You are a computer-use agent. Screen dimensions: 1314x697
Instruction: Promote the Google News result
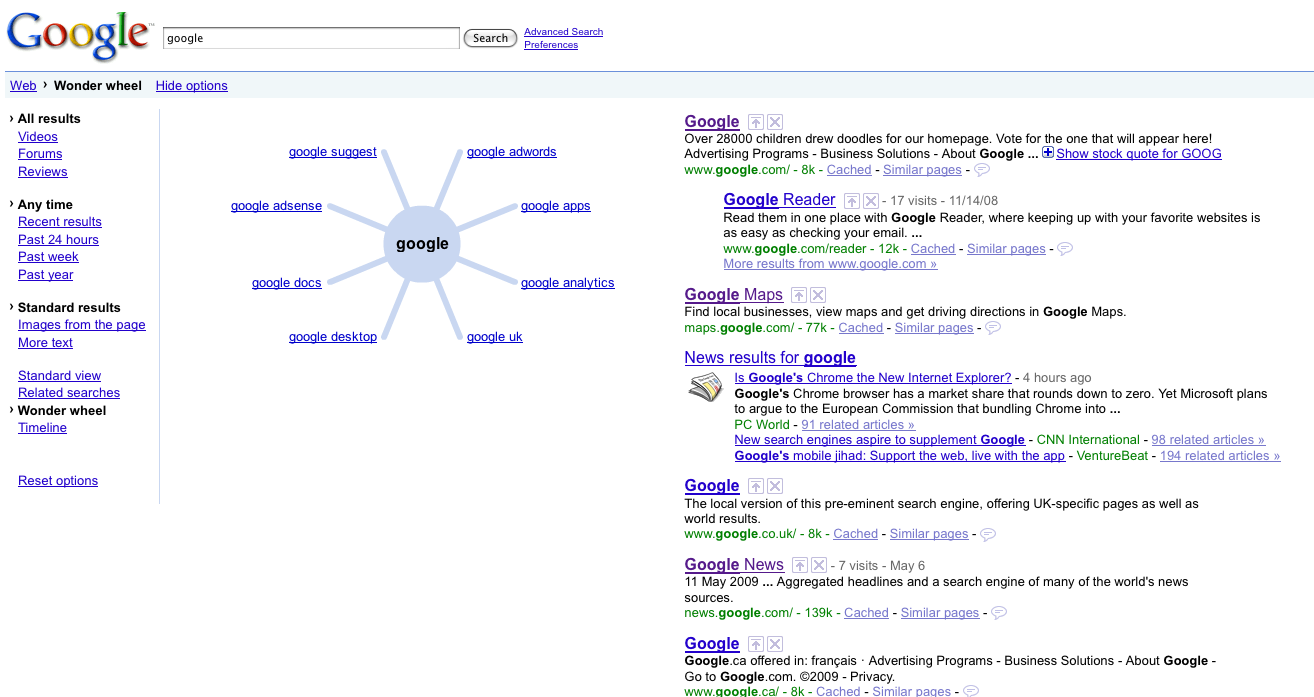coord(800,565)
